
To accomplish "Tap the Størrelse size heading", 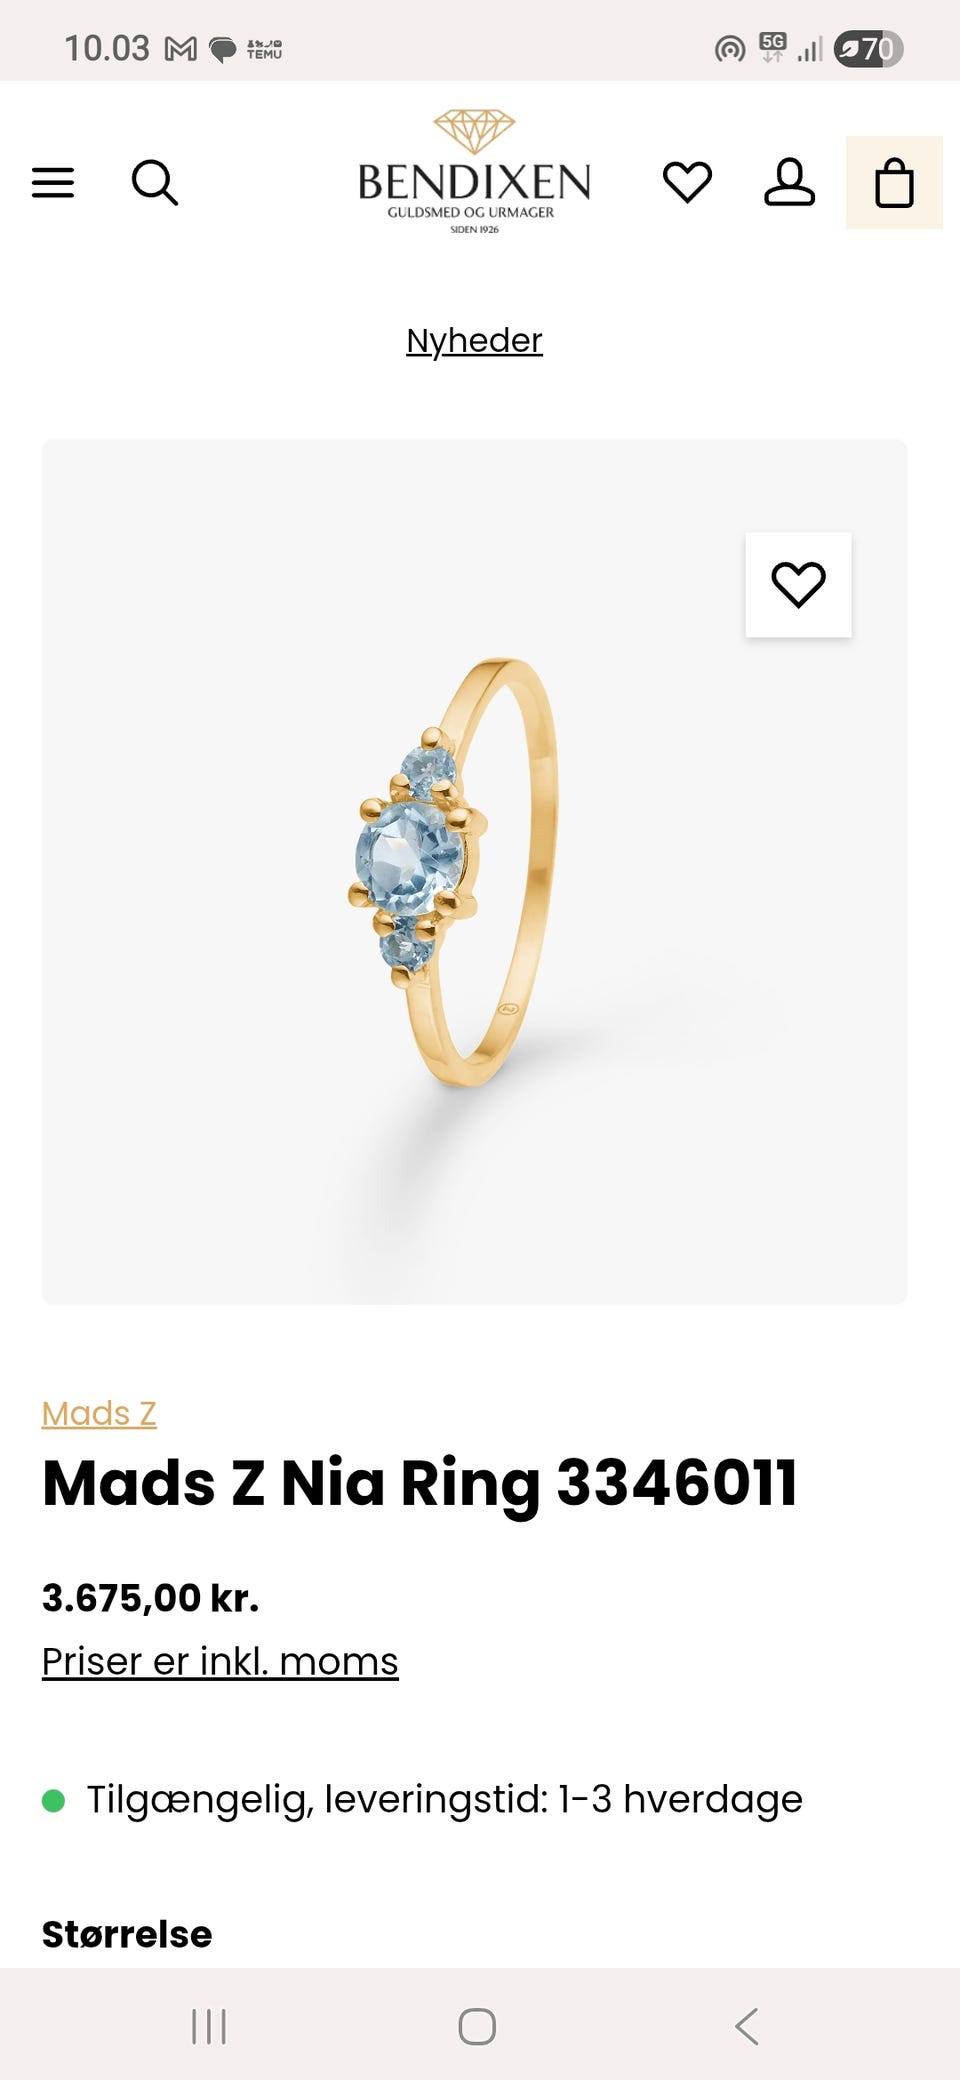I will click(x=127, y=1934).
